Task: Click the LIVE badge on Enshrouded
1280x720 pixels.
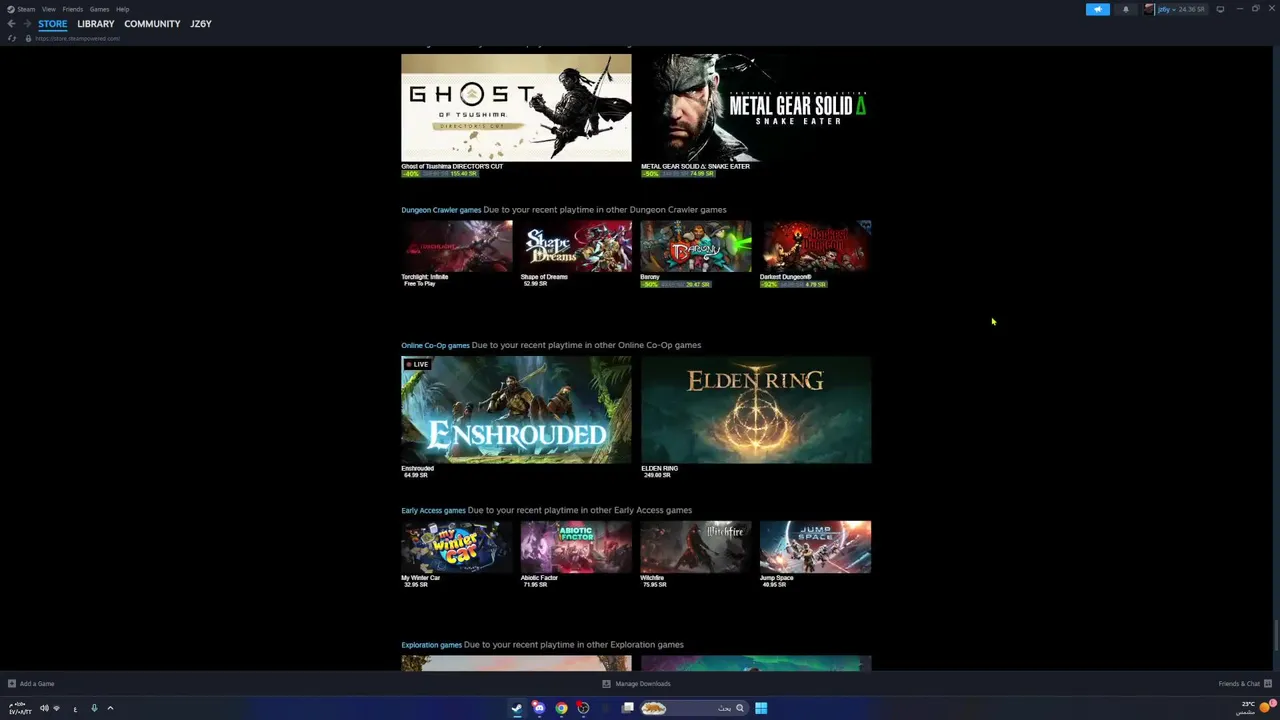Action: tap(417, 364)
